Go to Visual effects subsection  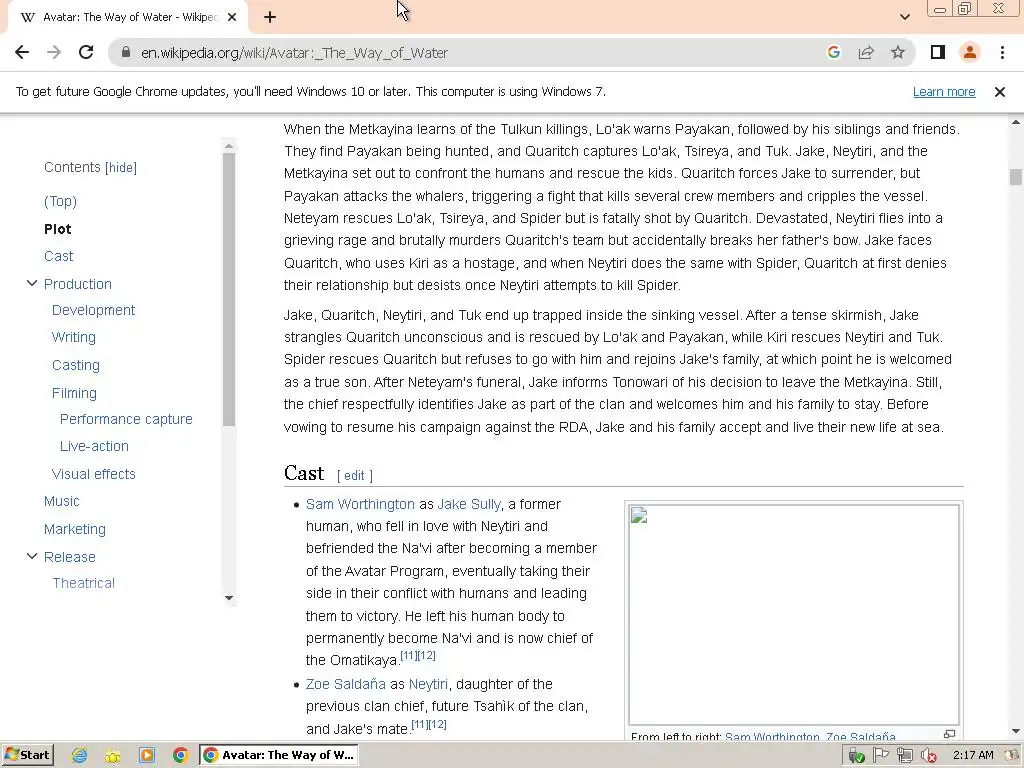point(93,474)
